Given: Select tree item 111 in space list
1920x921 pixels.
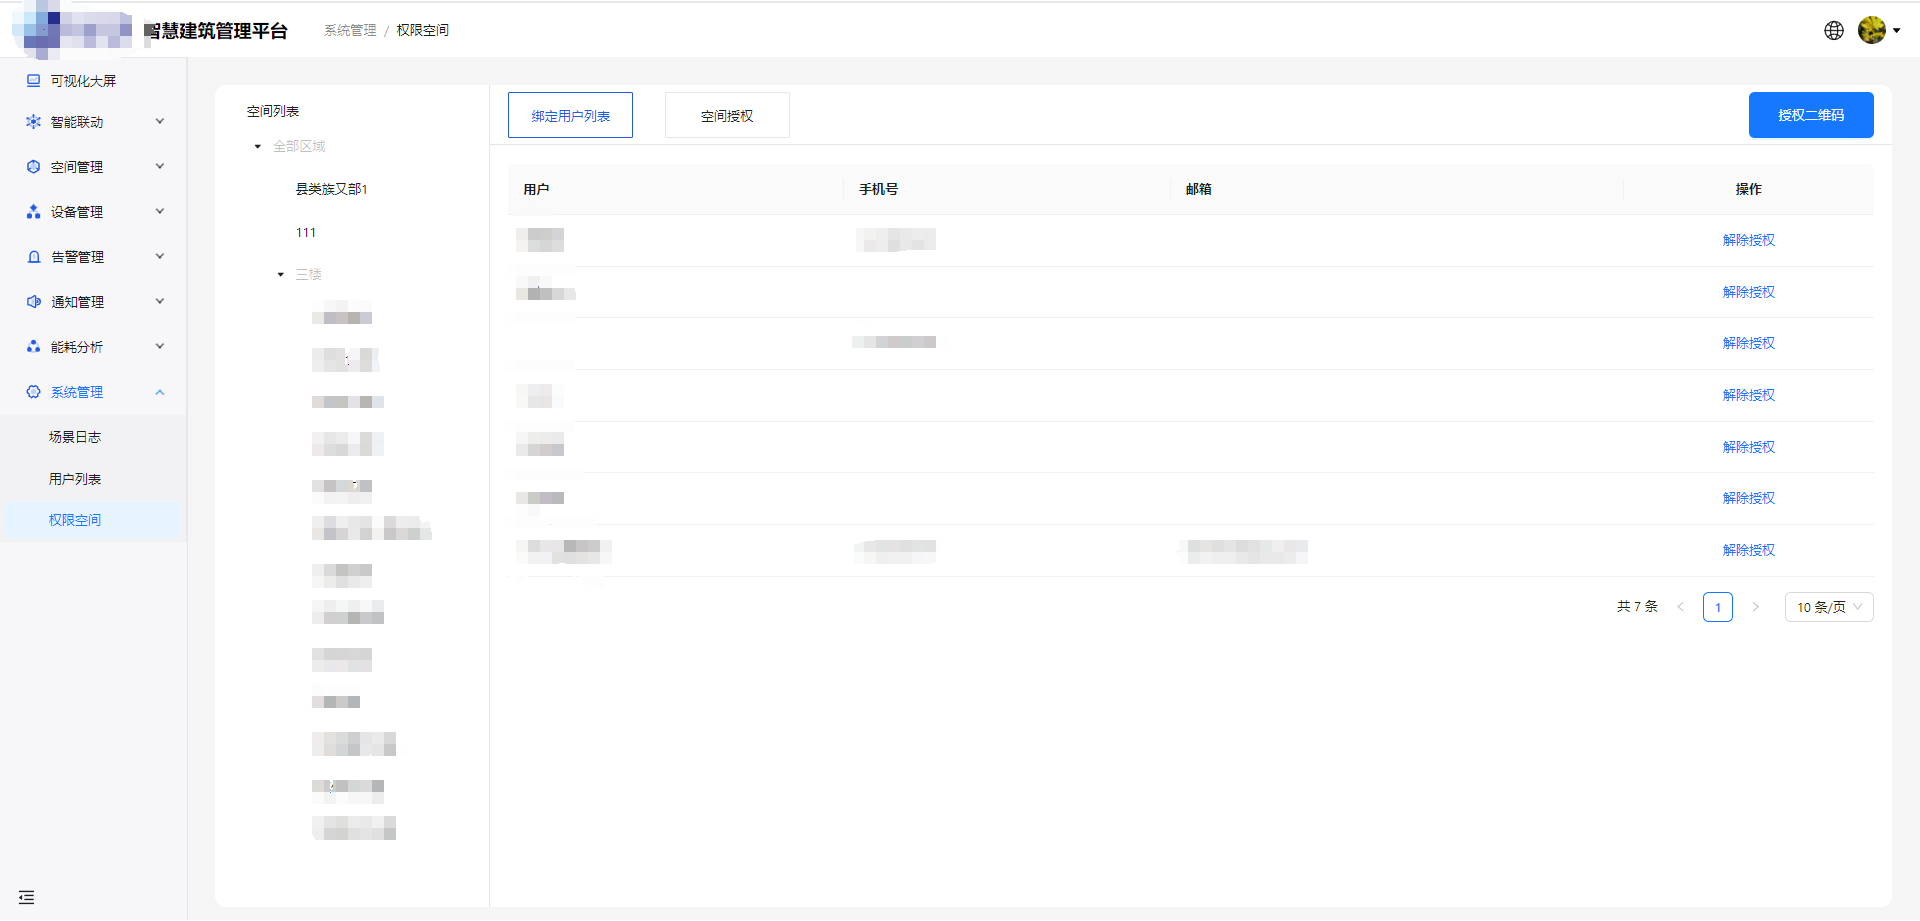Looking at the screenshot, I should (x=306, y=233).
